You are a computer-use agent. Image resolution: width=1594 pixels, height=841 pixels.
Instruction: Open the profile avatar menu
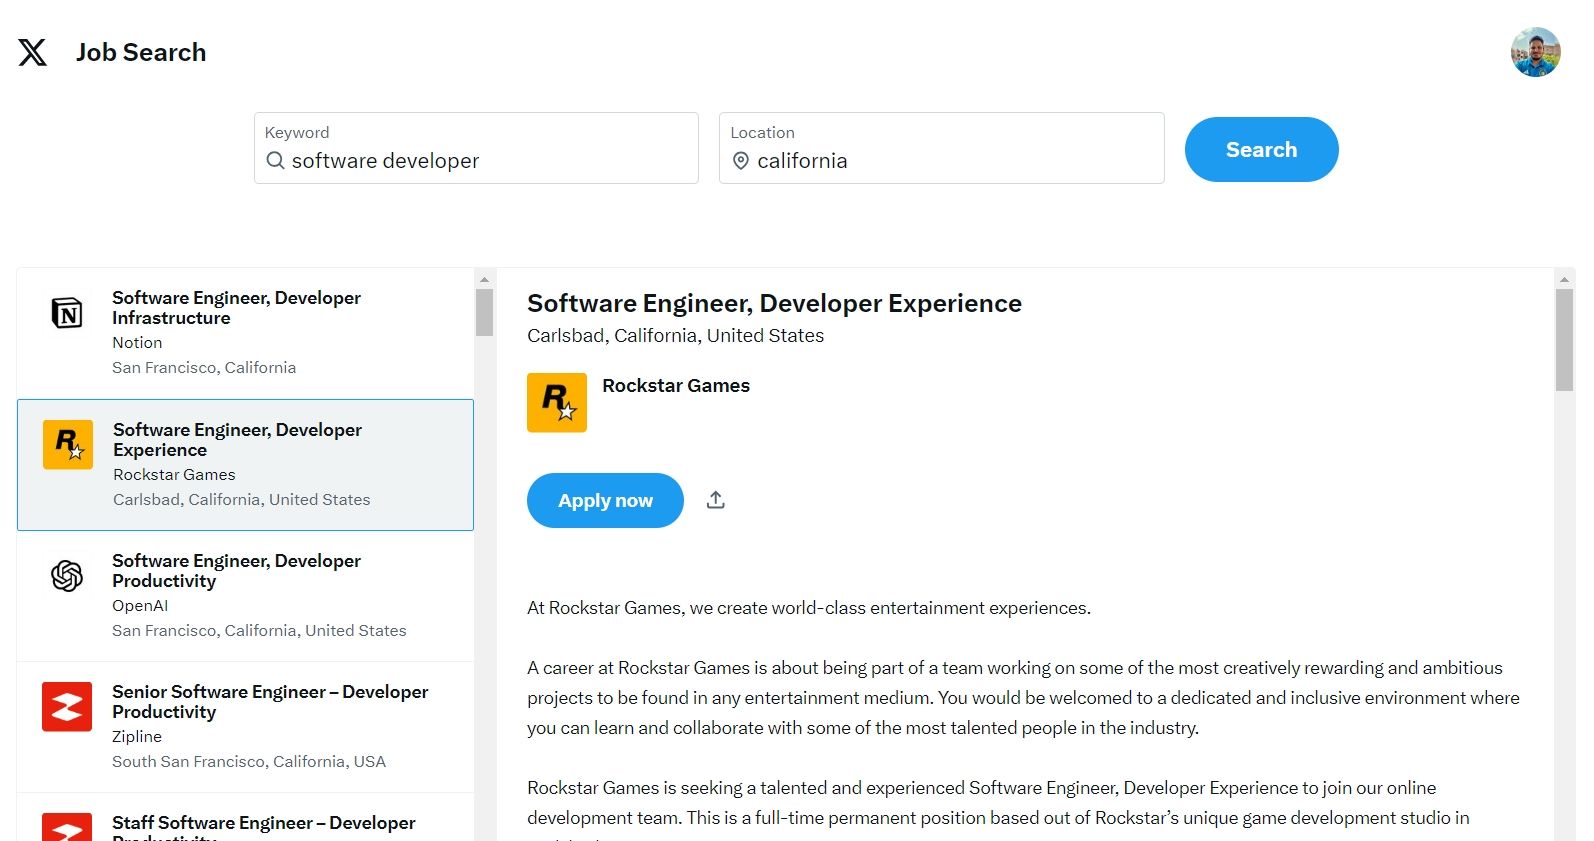click(1535, 52)
